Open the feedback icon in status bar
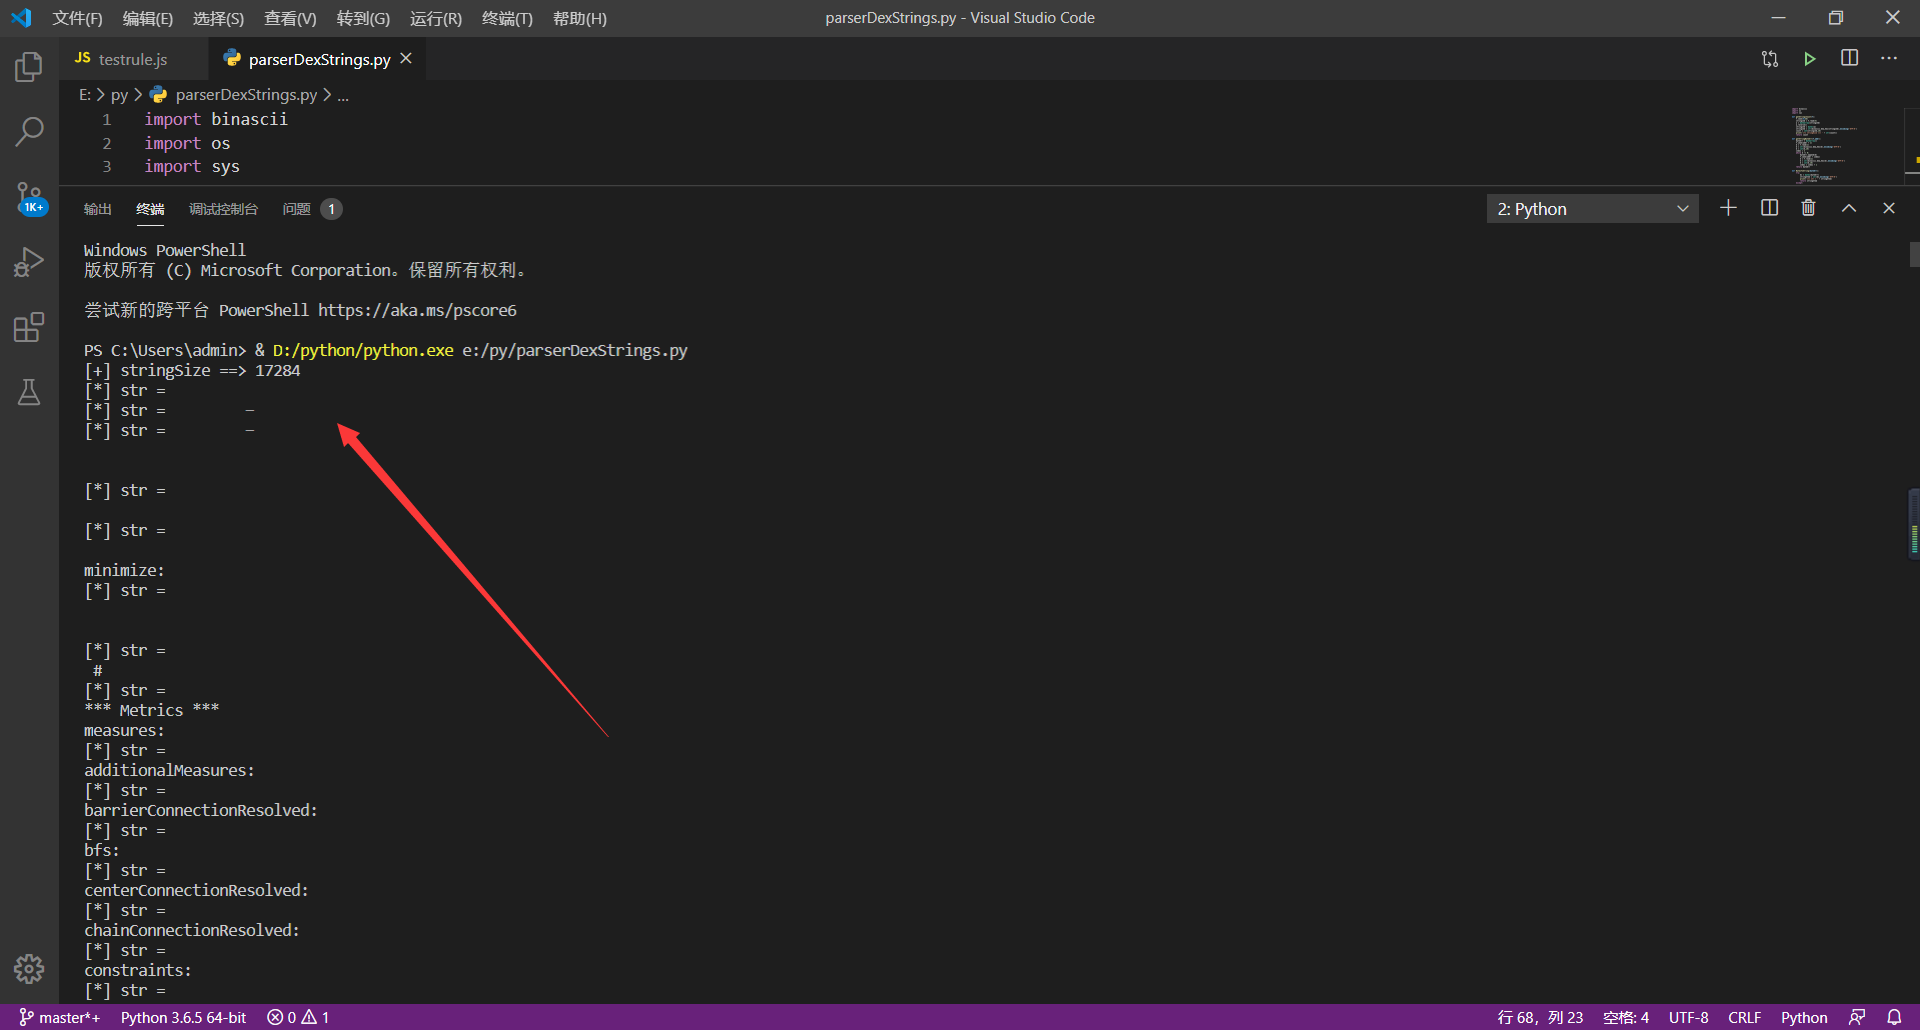 tap(1857, 1017)
